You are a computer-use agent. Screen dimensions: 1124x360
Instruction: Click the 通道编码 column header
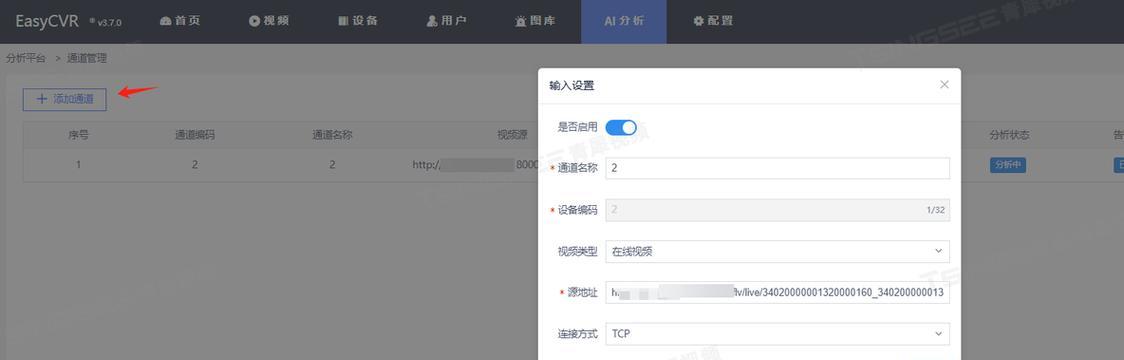pyautogui.click(x=195, y=135)
